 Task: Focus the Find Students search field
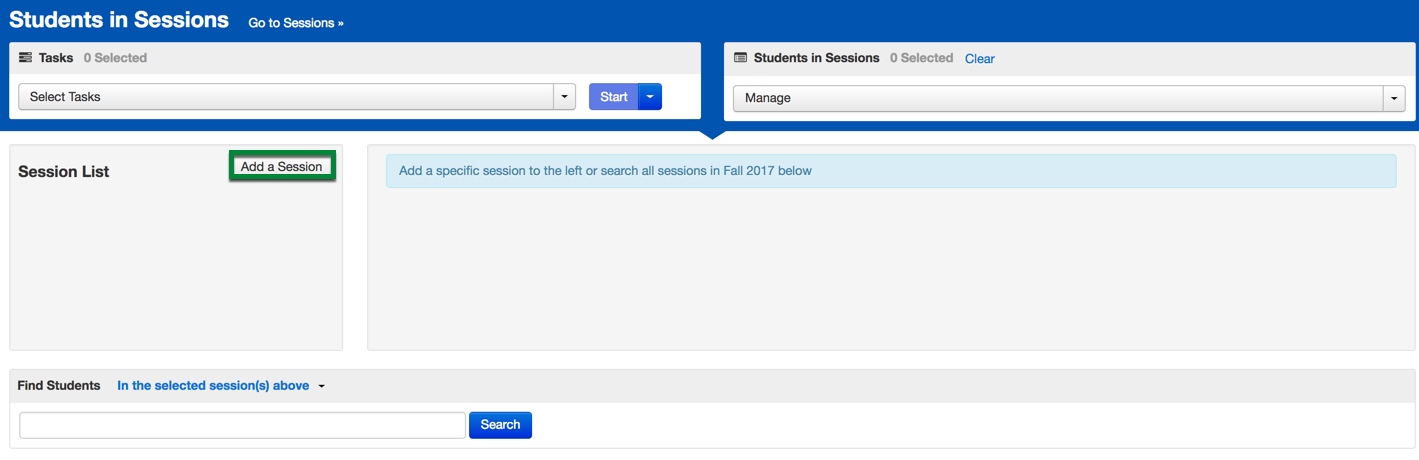tap(243, 425)
